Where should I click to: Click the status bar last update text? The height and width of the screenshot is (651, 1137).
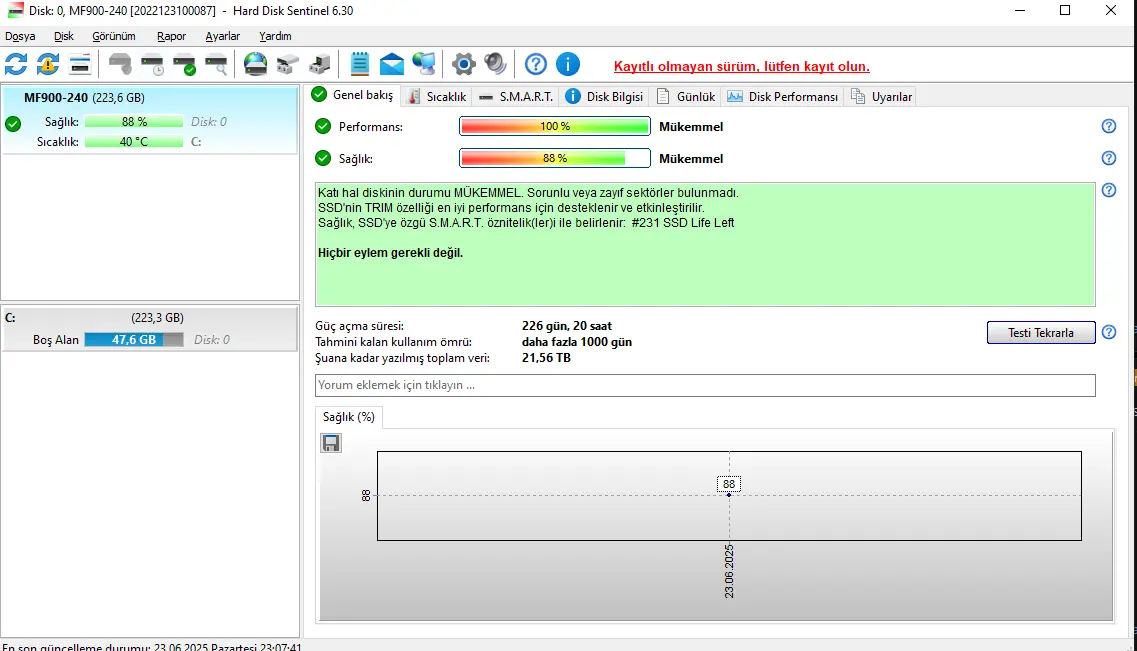click(x=152, y=646)
